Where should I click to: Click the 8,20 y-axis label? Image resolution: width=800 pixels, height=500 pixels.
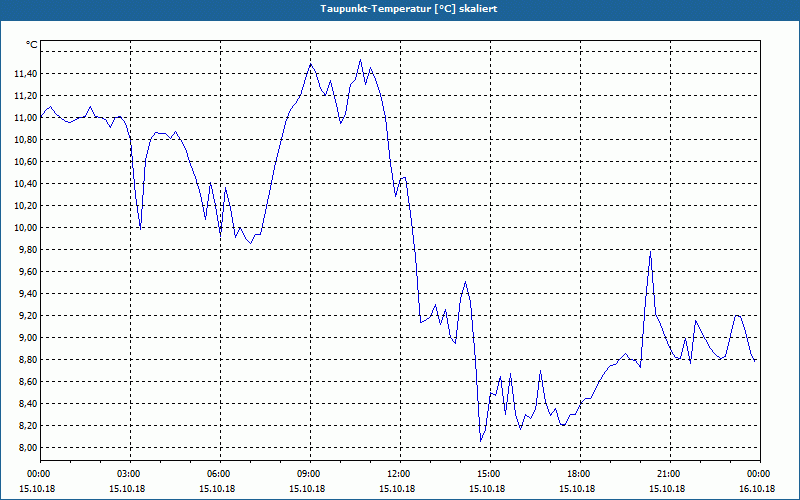[x=28, y=426]
